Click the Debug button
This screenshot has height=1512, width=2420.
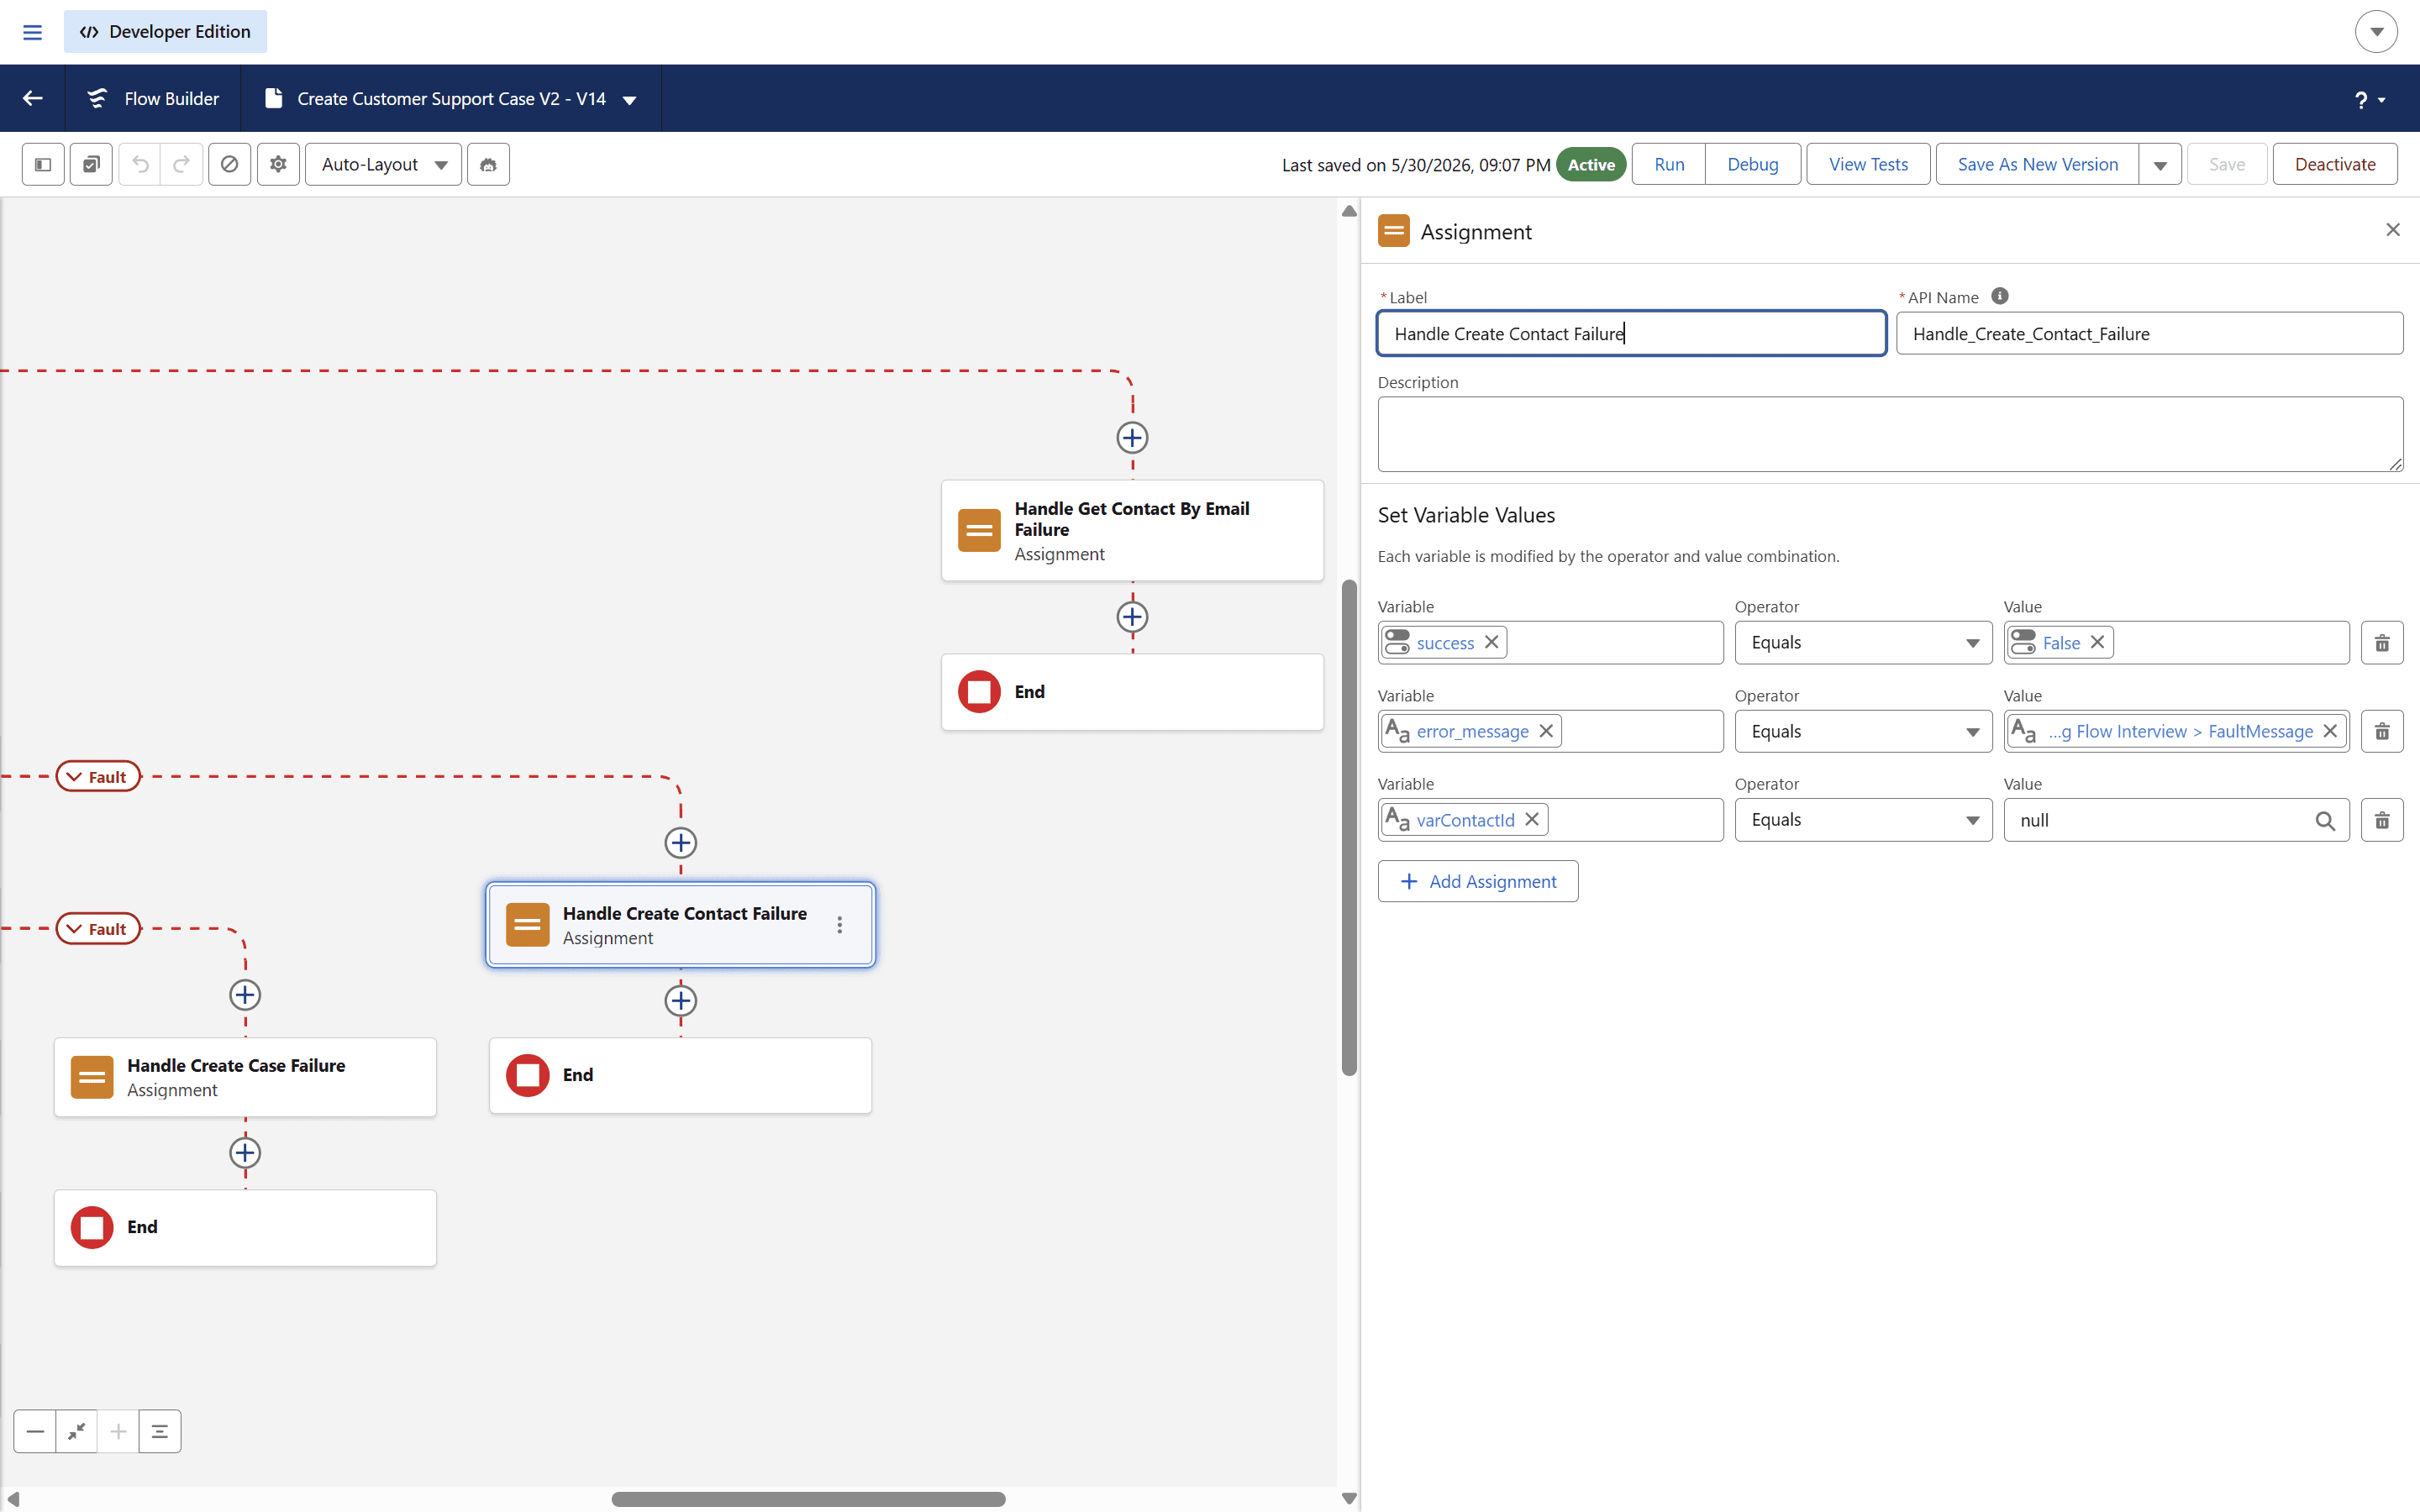[x=1752, y=164]
